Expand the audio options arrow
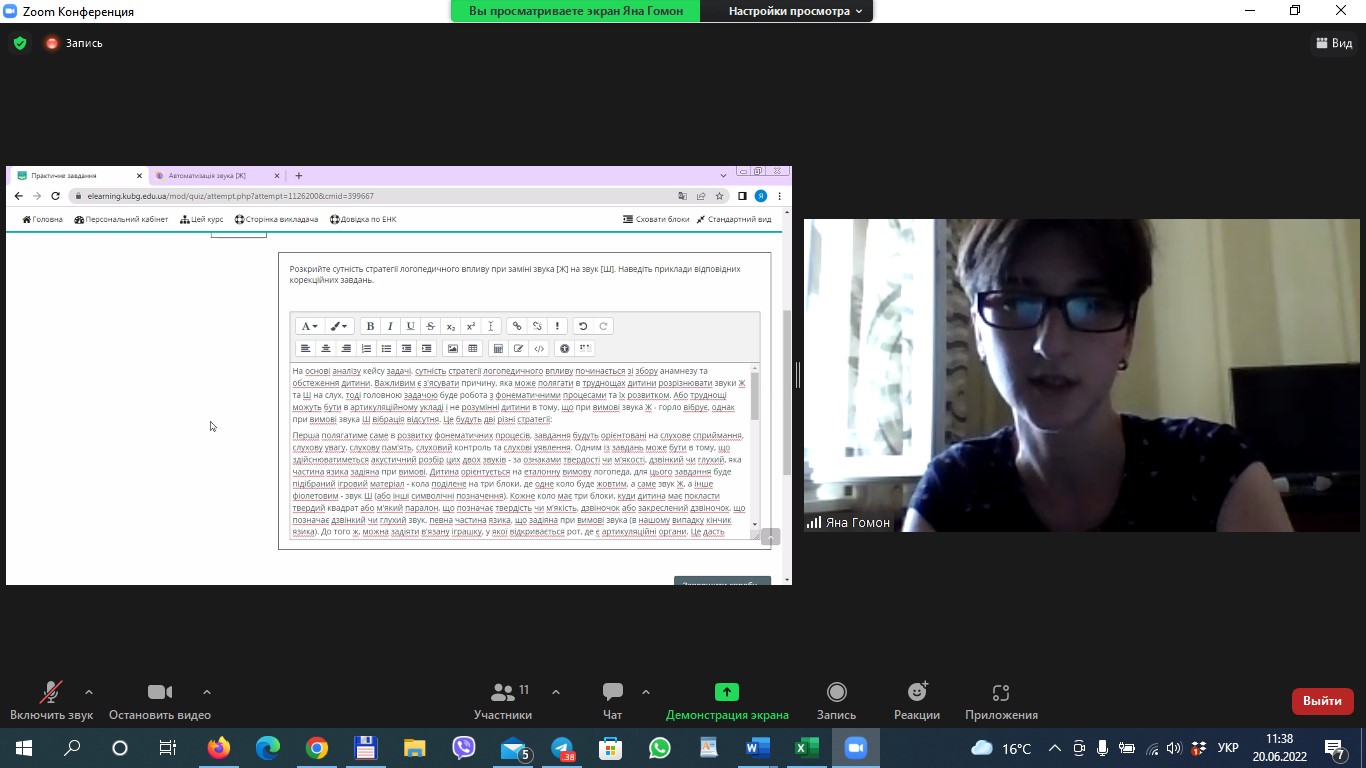This screenshot has height=768, width=1366. coord(89,692)
